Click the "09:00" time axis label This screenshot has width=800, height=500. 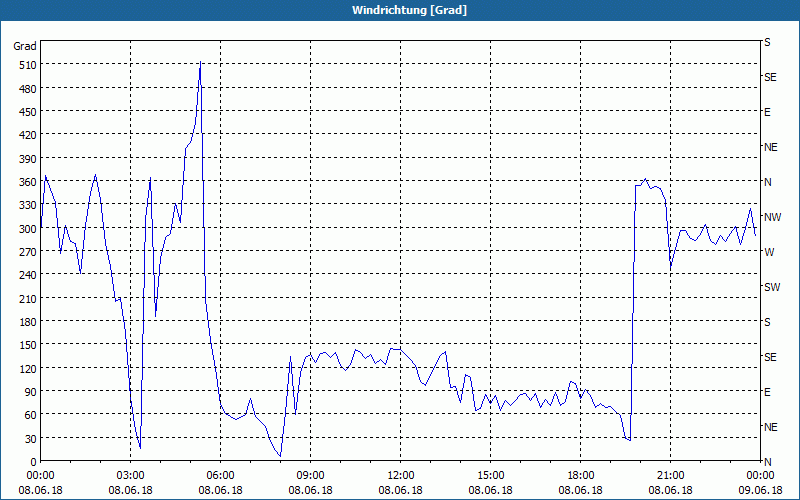(x=310, y=476)
